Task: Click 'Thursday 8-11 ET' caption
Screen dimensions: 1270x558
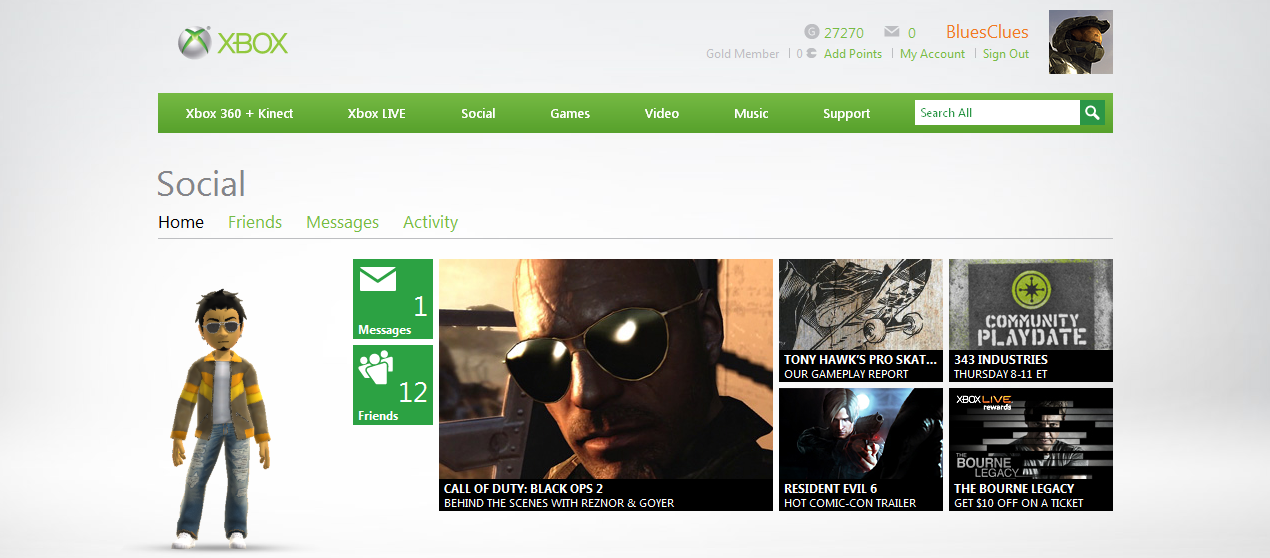Action: [1000, 374]
